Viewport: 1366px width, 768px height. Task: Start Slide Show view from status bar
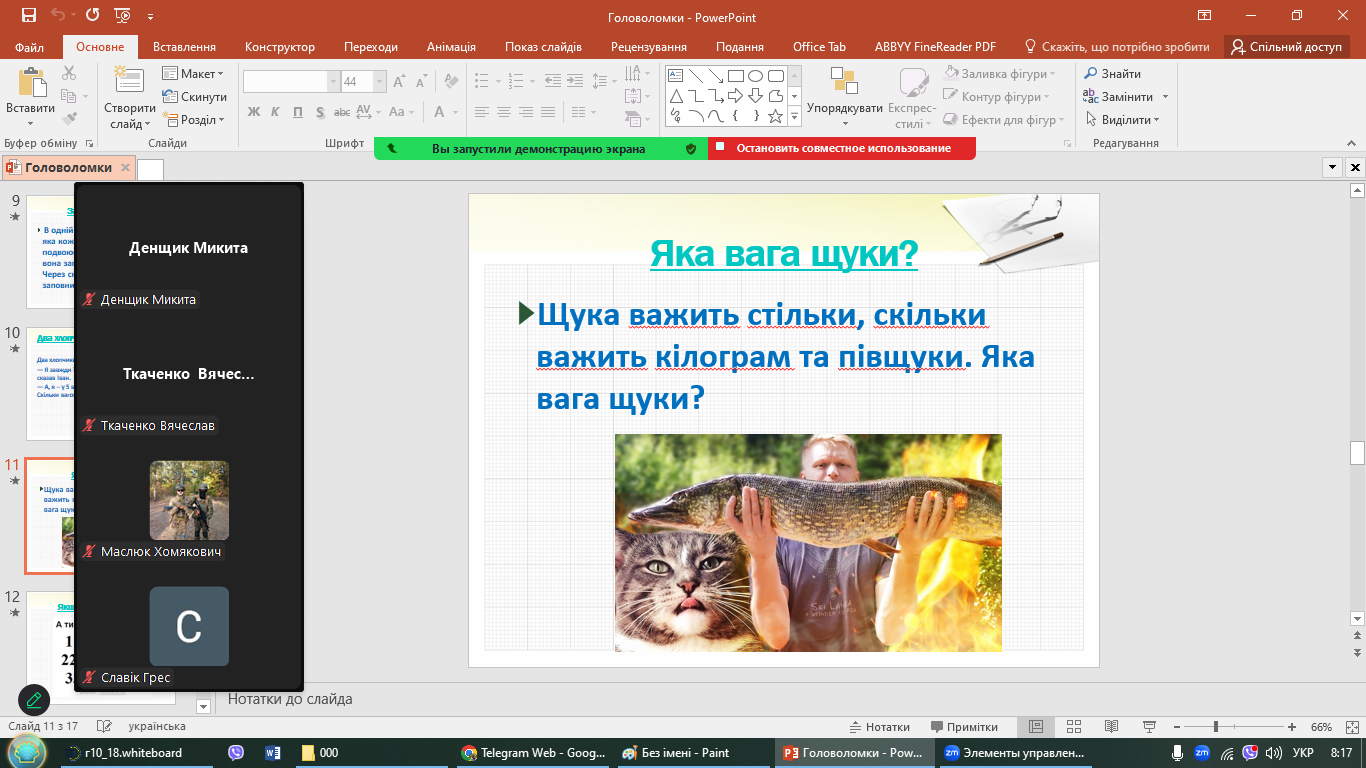click(x=1148, y=727)
